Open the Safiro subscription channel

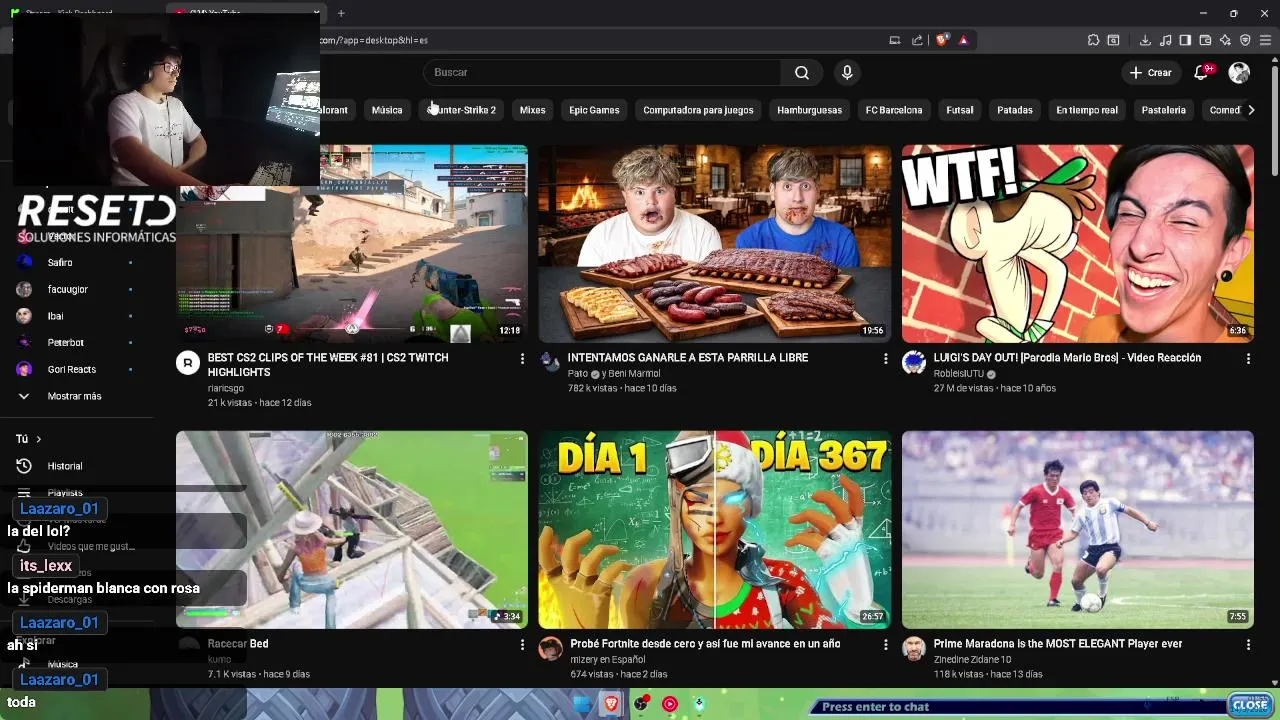(x=60, y=262)
